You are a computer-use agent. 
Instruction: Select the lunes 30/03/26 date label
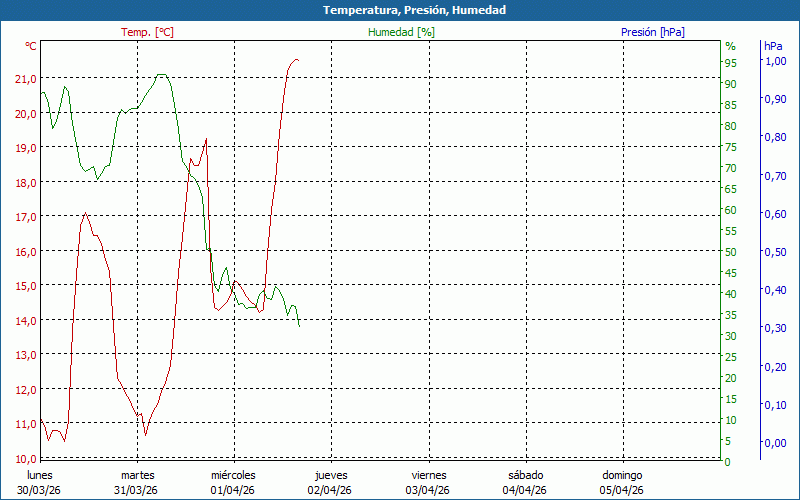(39, 483)
